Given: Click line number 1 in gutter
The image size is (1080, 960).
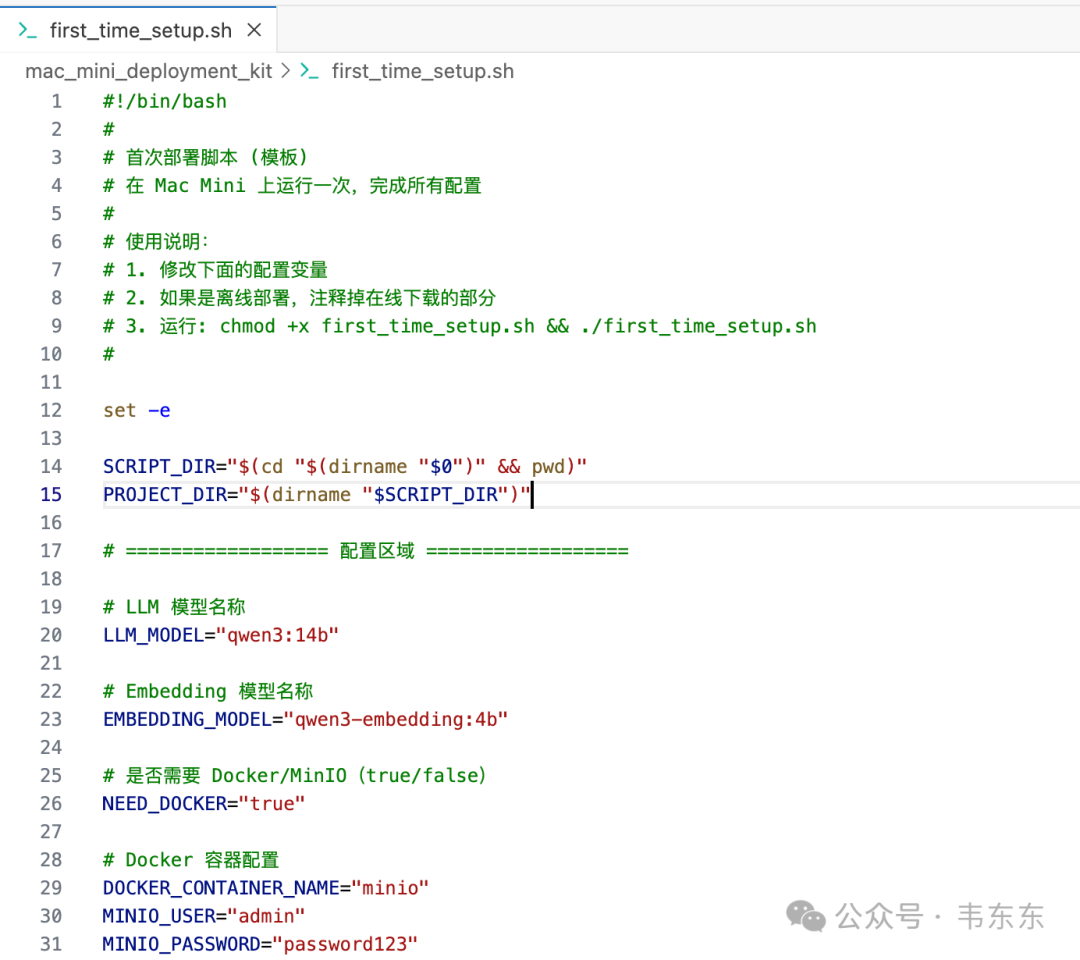Looking at the screenshot, I should (56, 102).
